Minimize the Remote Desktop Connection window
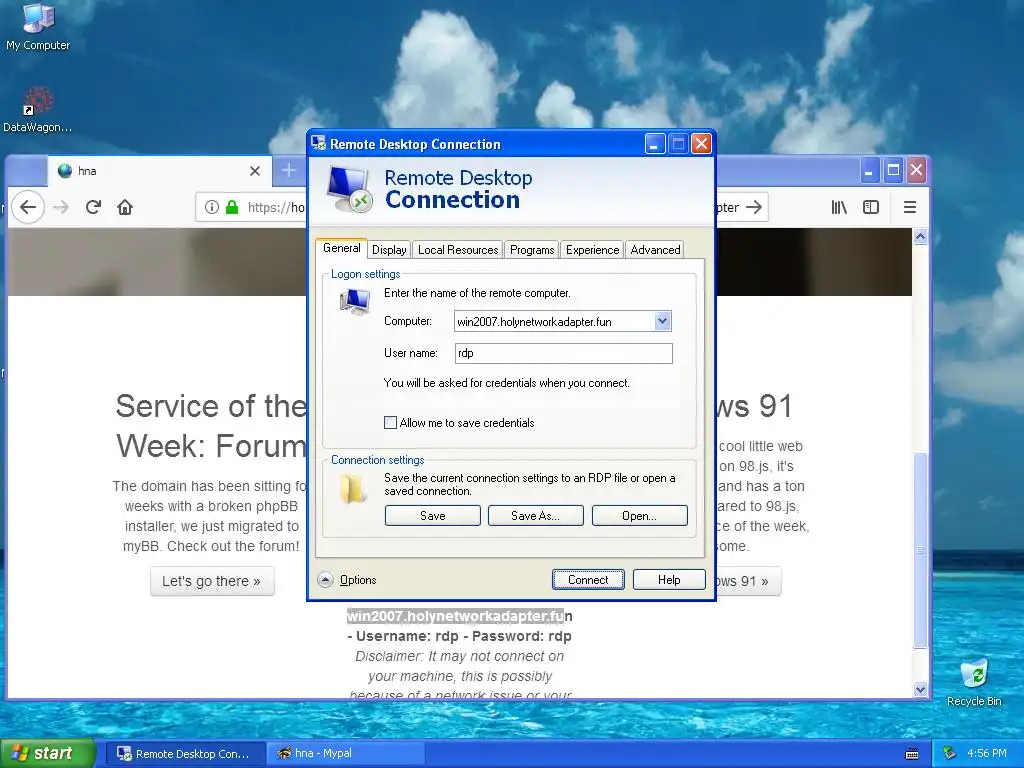1024x768 pixels. tap(654, 143)
